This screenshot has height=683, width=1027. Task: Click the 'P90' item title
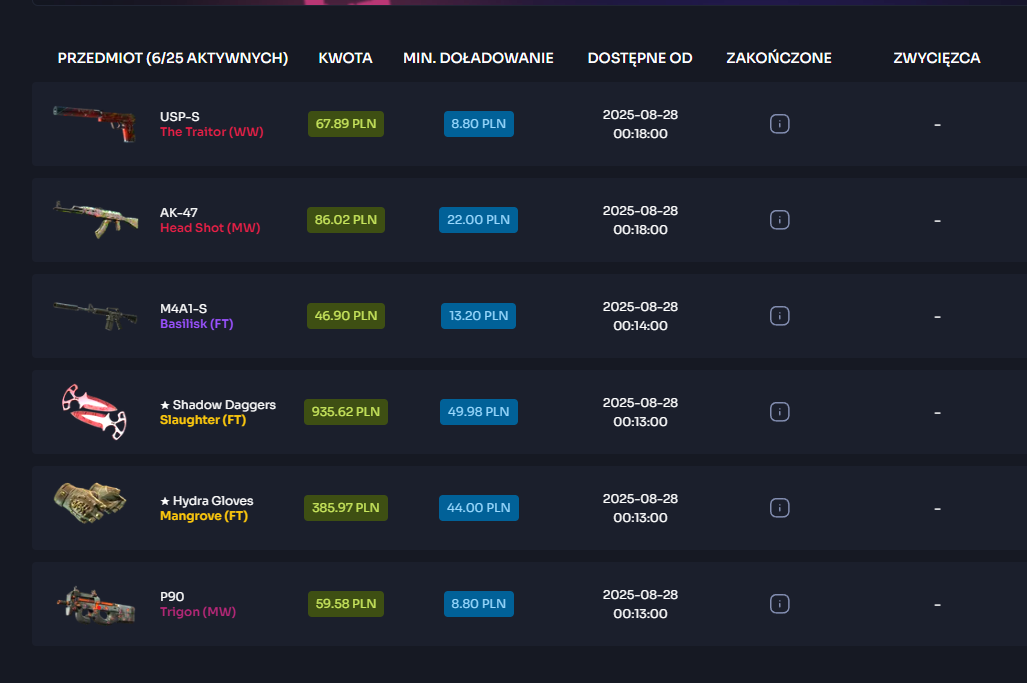[172, 597]
